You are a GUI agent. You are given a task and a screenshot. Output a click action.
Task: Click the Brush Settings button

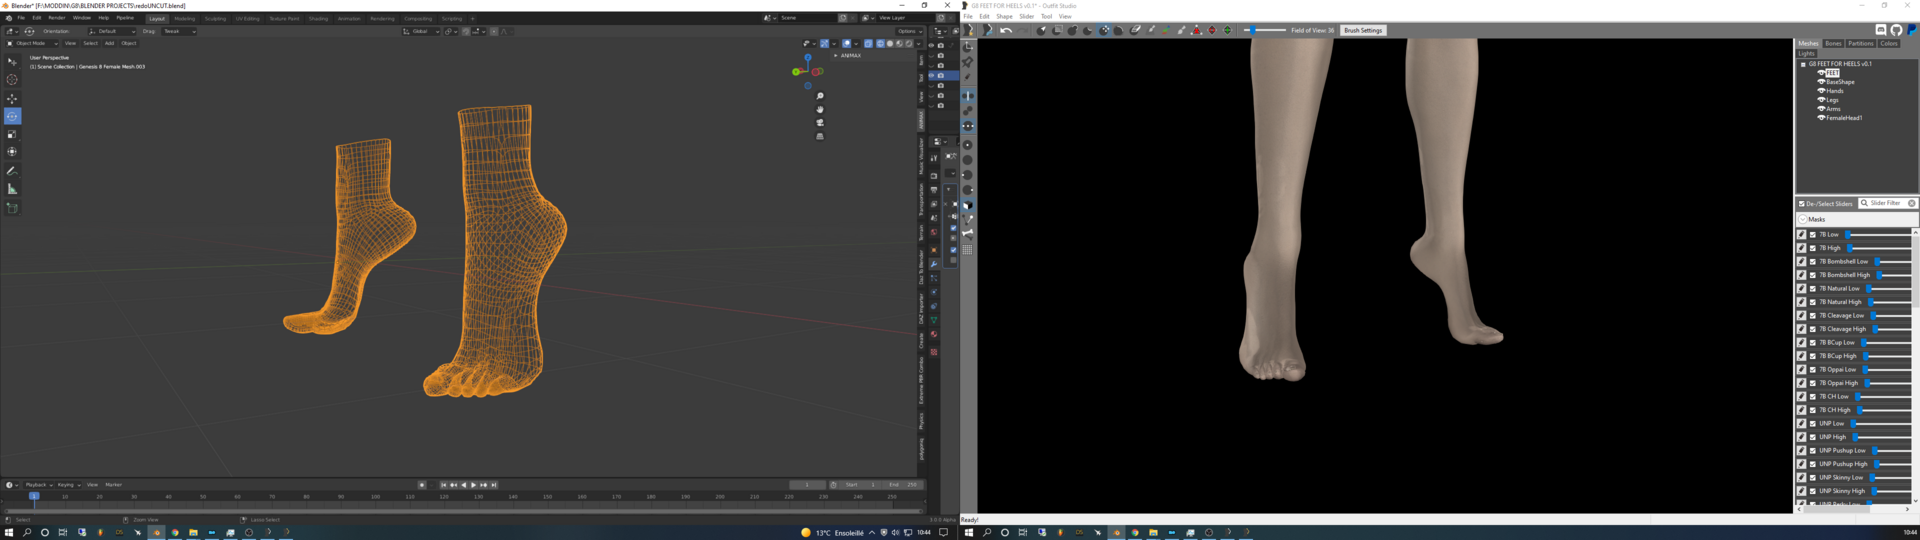click(x=1363, y=30)
